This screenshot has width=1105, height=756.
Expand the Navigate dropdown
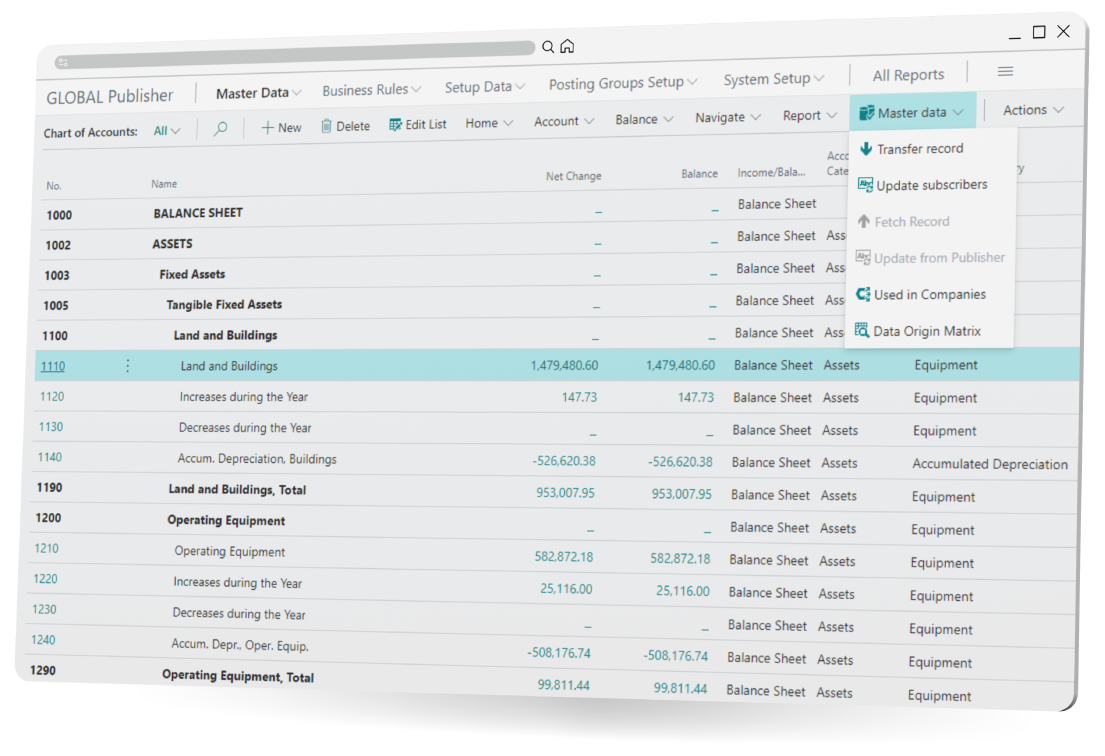click(726, 117)
